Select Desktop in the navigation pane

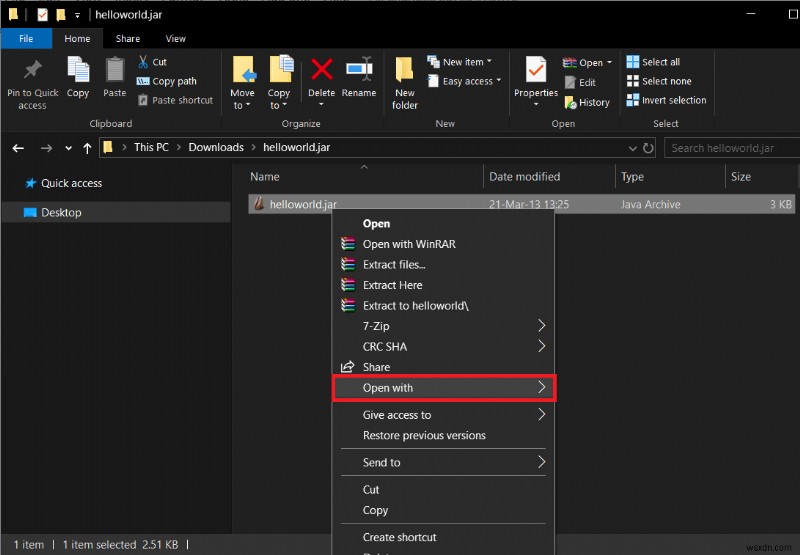pyautogui.click(x=61, y=212)
